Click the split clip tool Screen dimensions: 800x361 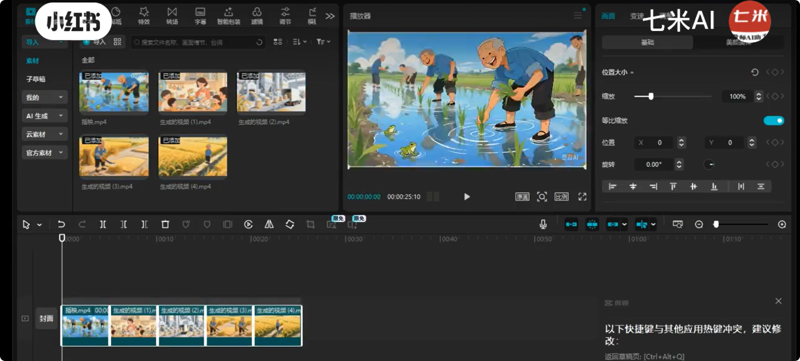pyautogui.click(x=103, y=224)
